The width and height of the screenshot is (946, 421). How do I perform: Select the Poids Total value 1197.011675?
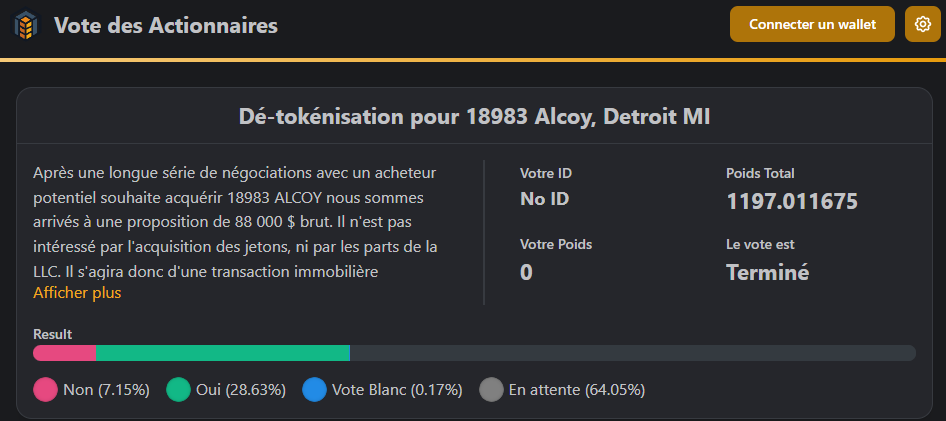[x=791, y=201]
